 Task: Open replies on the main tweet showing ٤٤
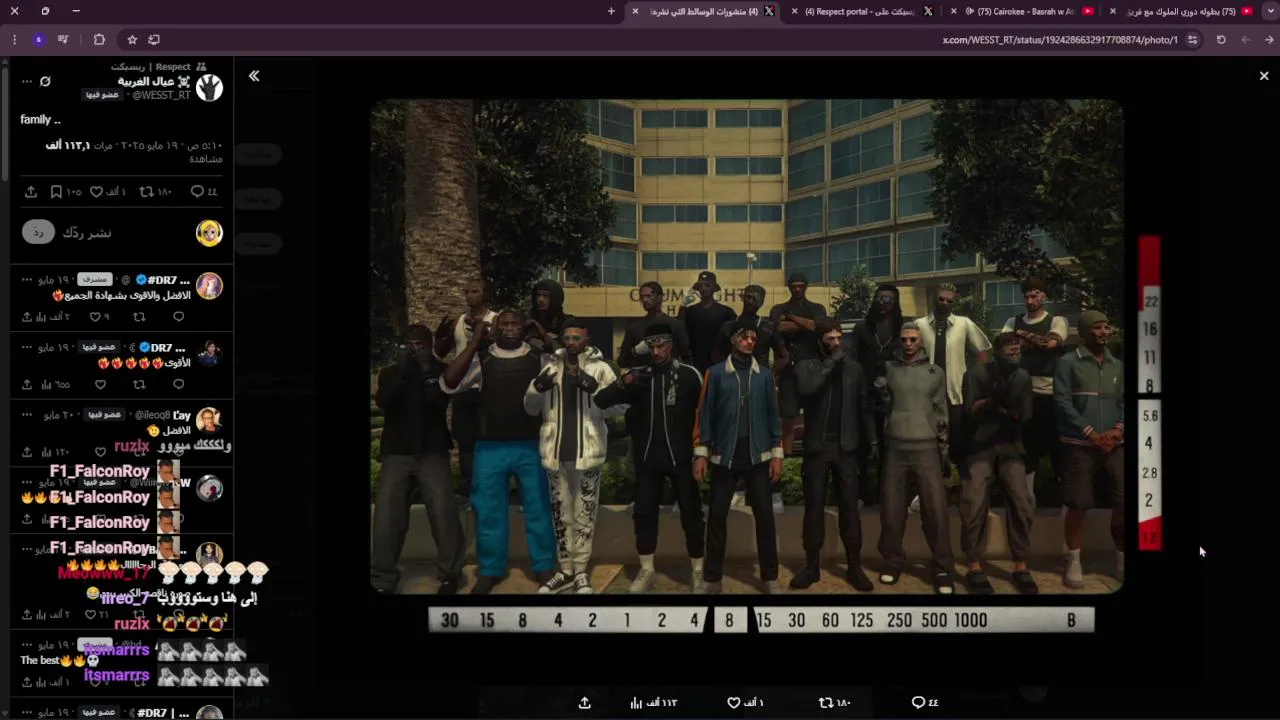point(204,192)
